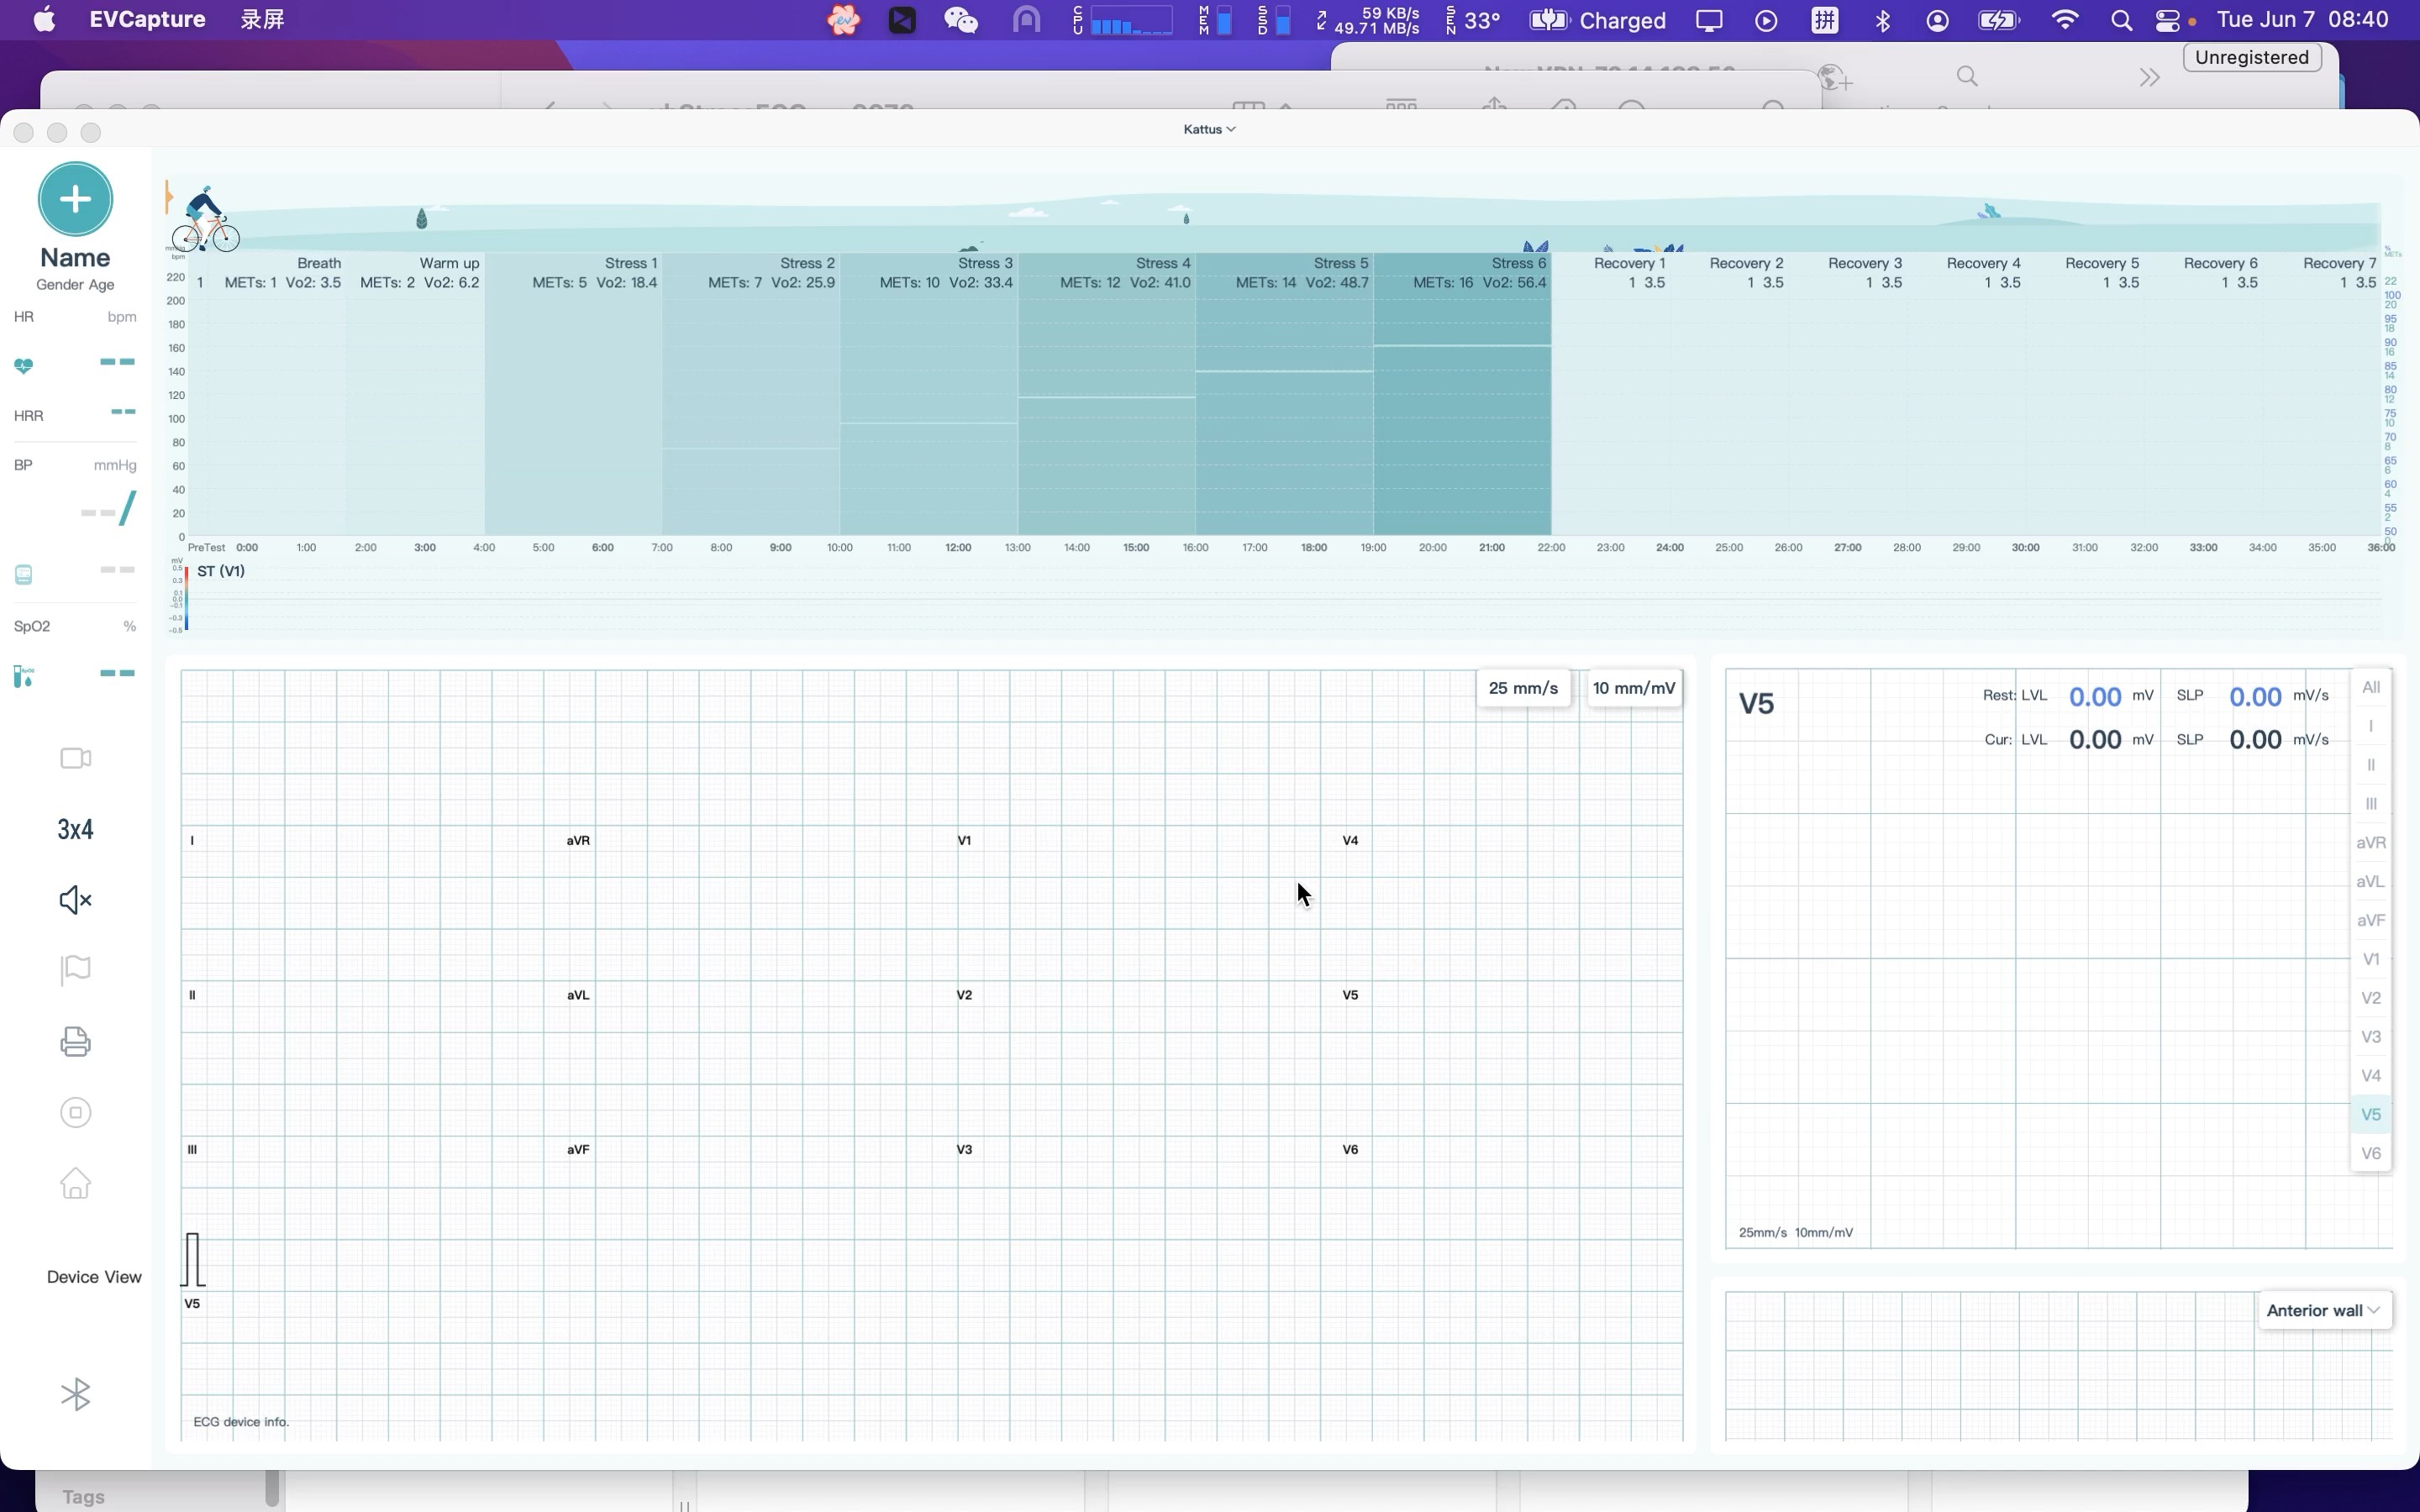The image size is (2420, 1512).
Task: Click the stop recording circle icon
Action: [x=76, y=1112]
